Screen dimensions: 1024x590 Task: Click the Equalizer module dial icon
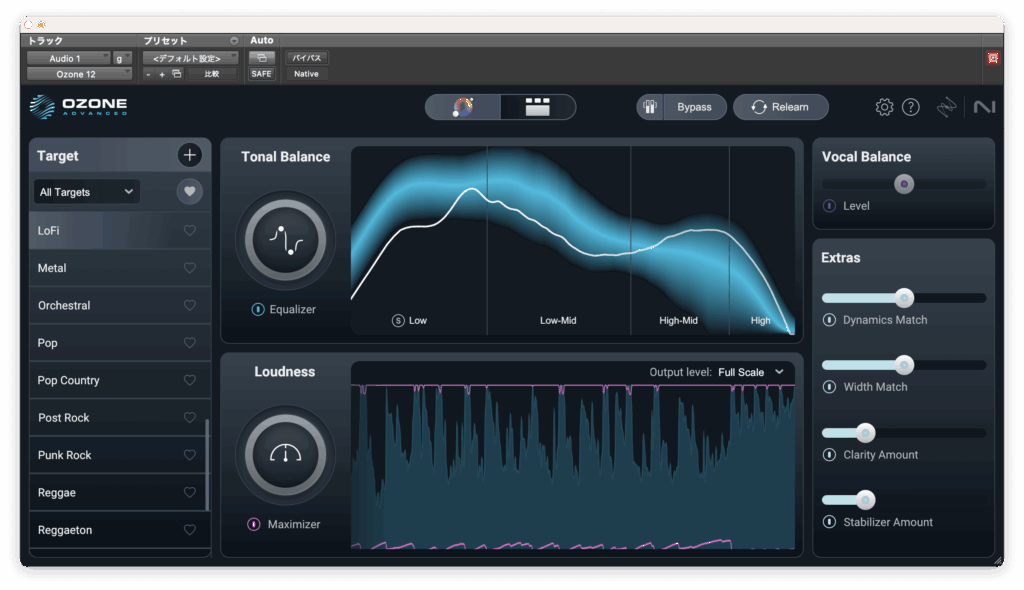pyautogui.click(x=285, y=240)
